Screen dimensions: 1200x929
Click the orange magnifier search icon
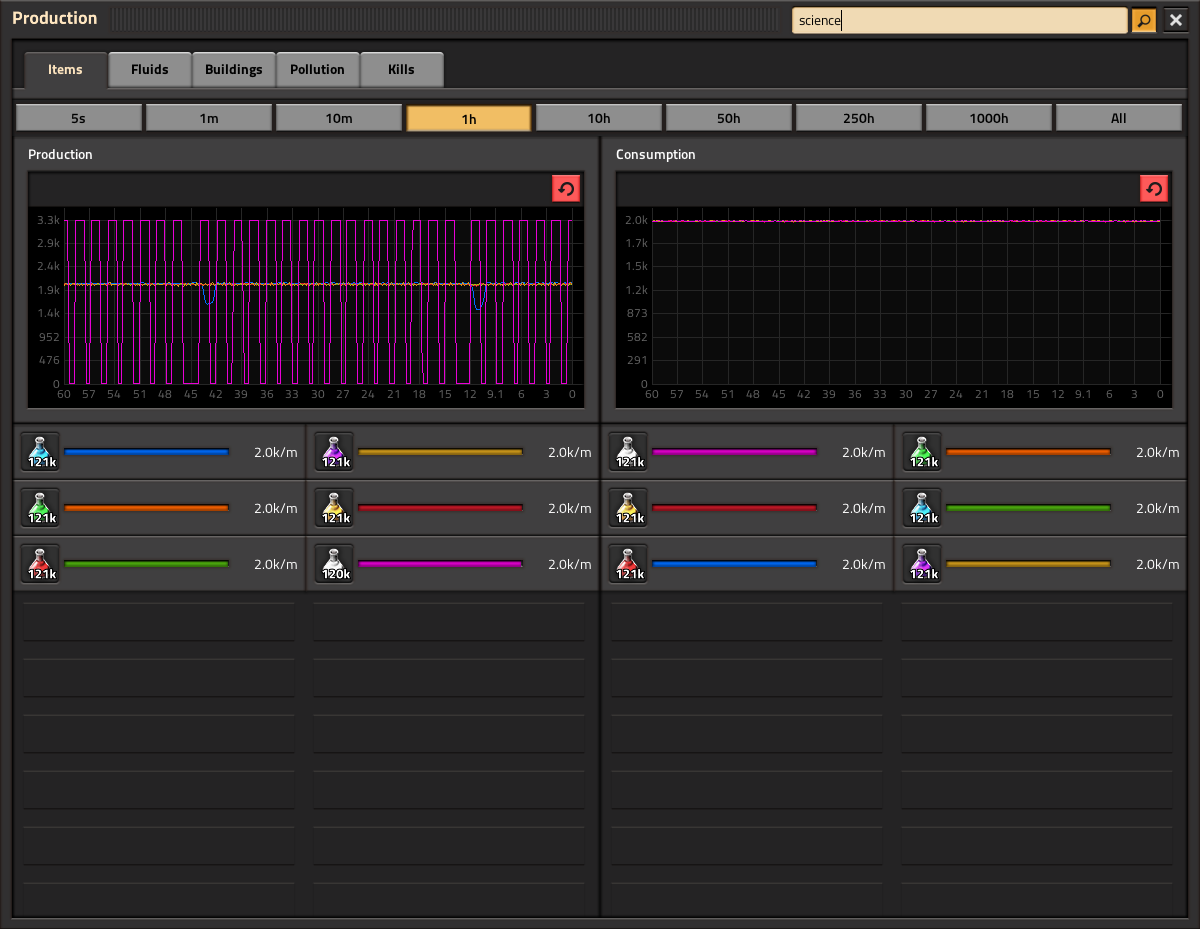[1144, 20]
